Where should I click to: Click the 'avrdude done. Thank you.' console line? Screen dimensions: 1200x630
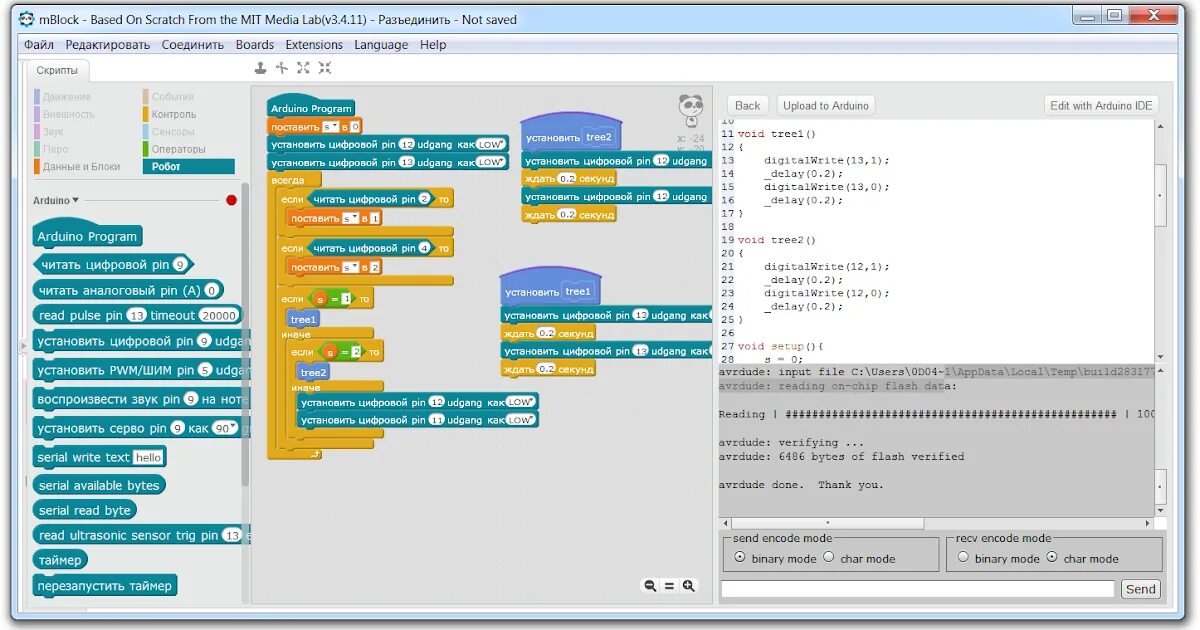[x=801, y=485]
